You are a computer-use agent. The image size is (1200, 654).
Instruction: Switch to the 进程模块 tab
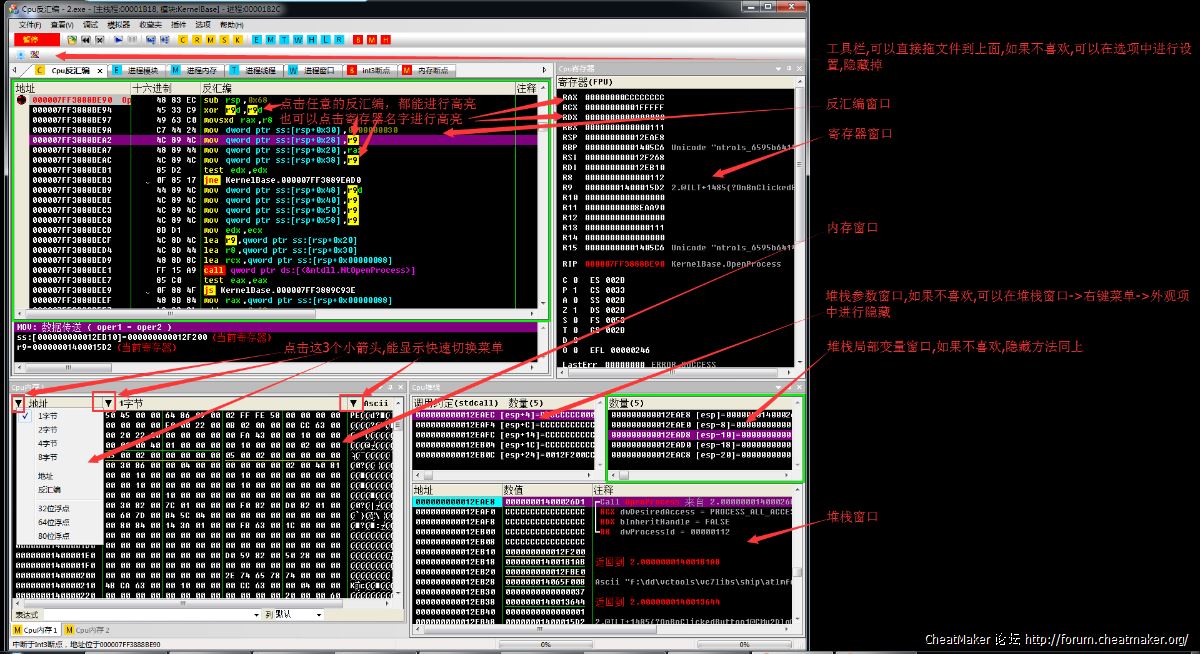139,71
